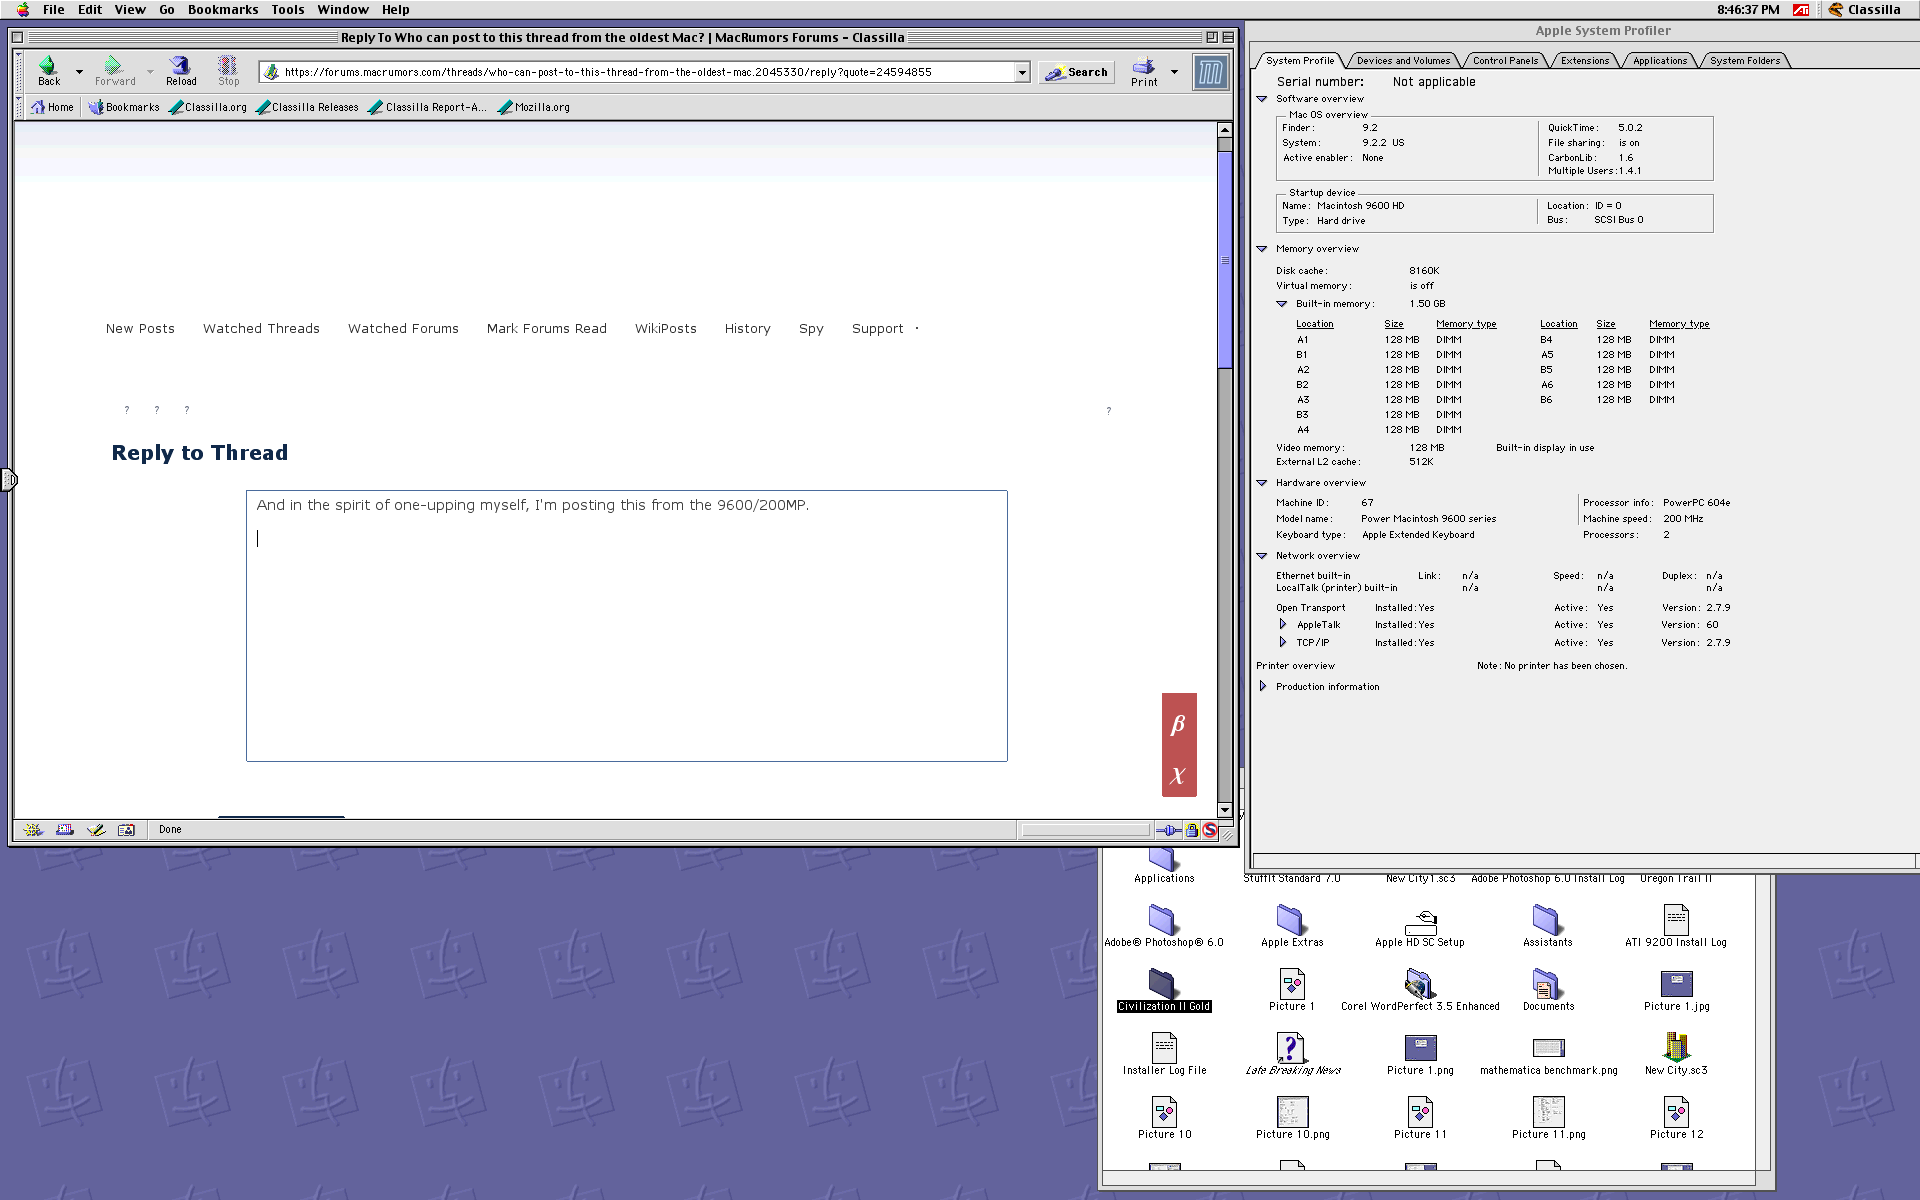This screenshot has height=1200, width=1920.
Task: Expand the Production information section
Action: [1263, 686]
